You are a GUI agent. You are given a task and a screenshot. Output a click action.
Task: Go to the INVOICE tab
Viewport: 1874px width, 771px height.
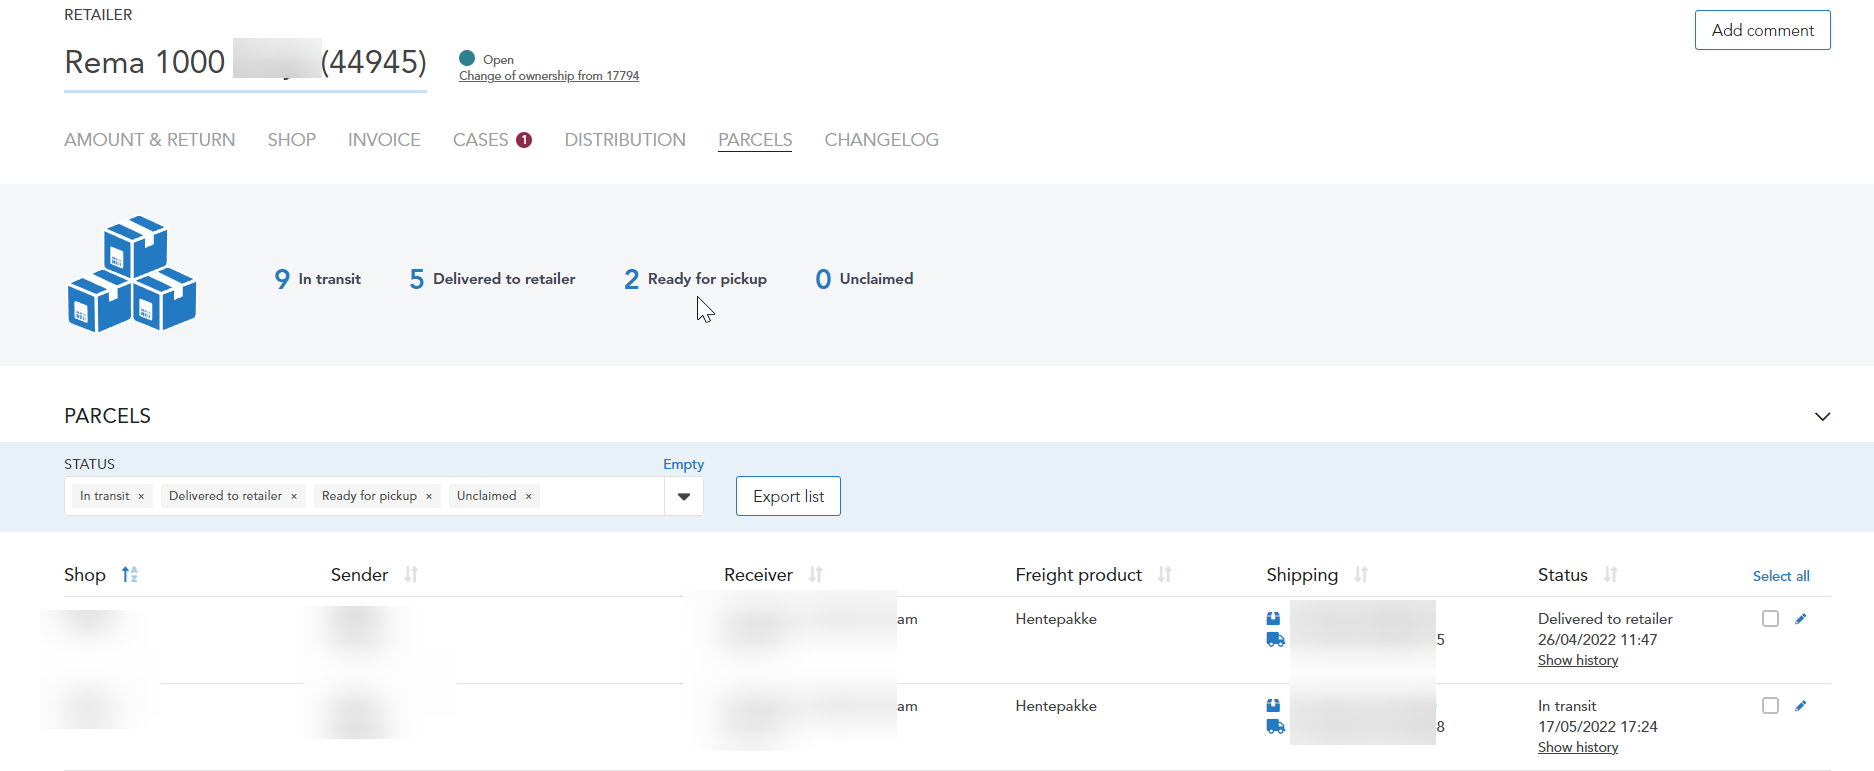[x=384, y=140]
